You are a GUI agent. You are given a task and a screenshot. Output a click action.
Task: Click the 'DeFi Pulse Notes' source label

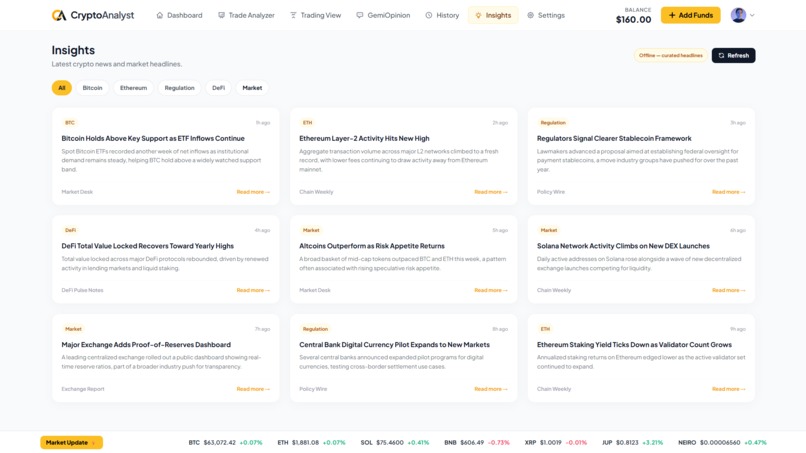tap(82, 291)
